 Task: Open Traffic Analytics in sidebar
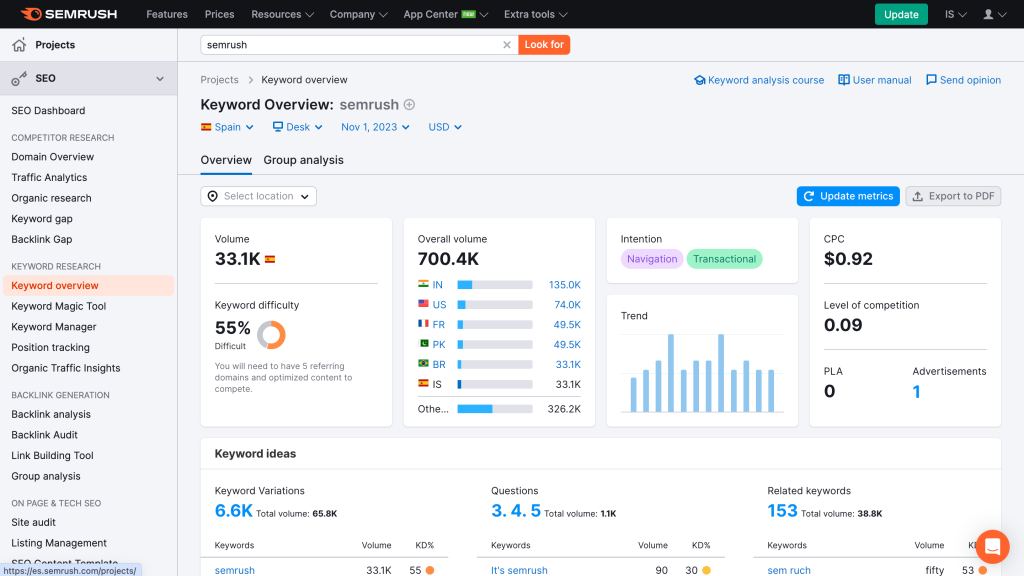tap(49, 178)
